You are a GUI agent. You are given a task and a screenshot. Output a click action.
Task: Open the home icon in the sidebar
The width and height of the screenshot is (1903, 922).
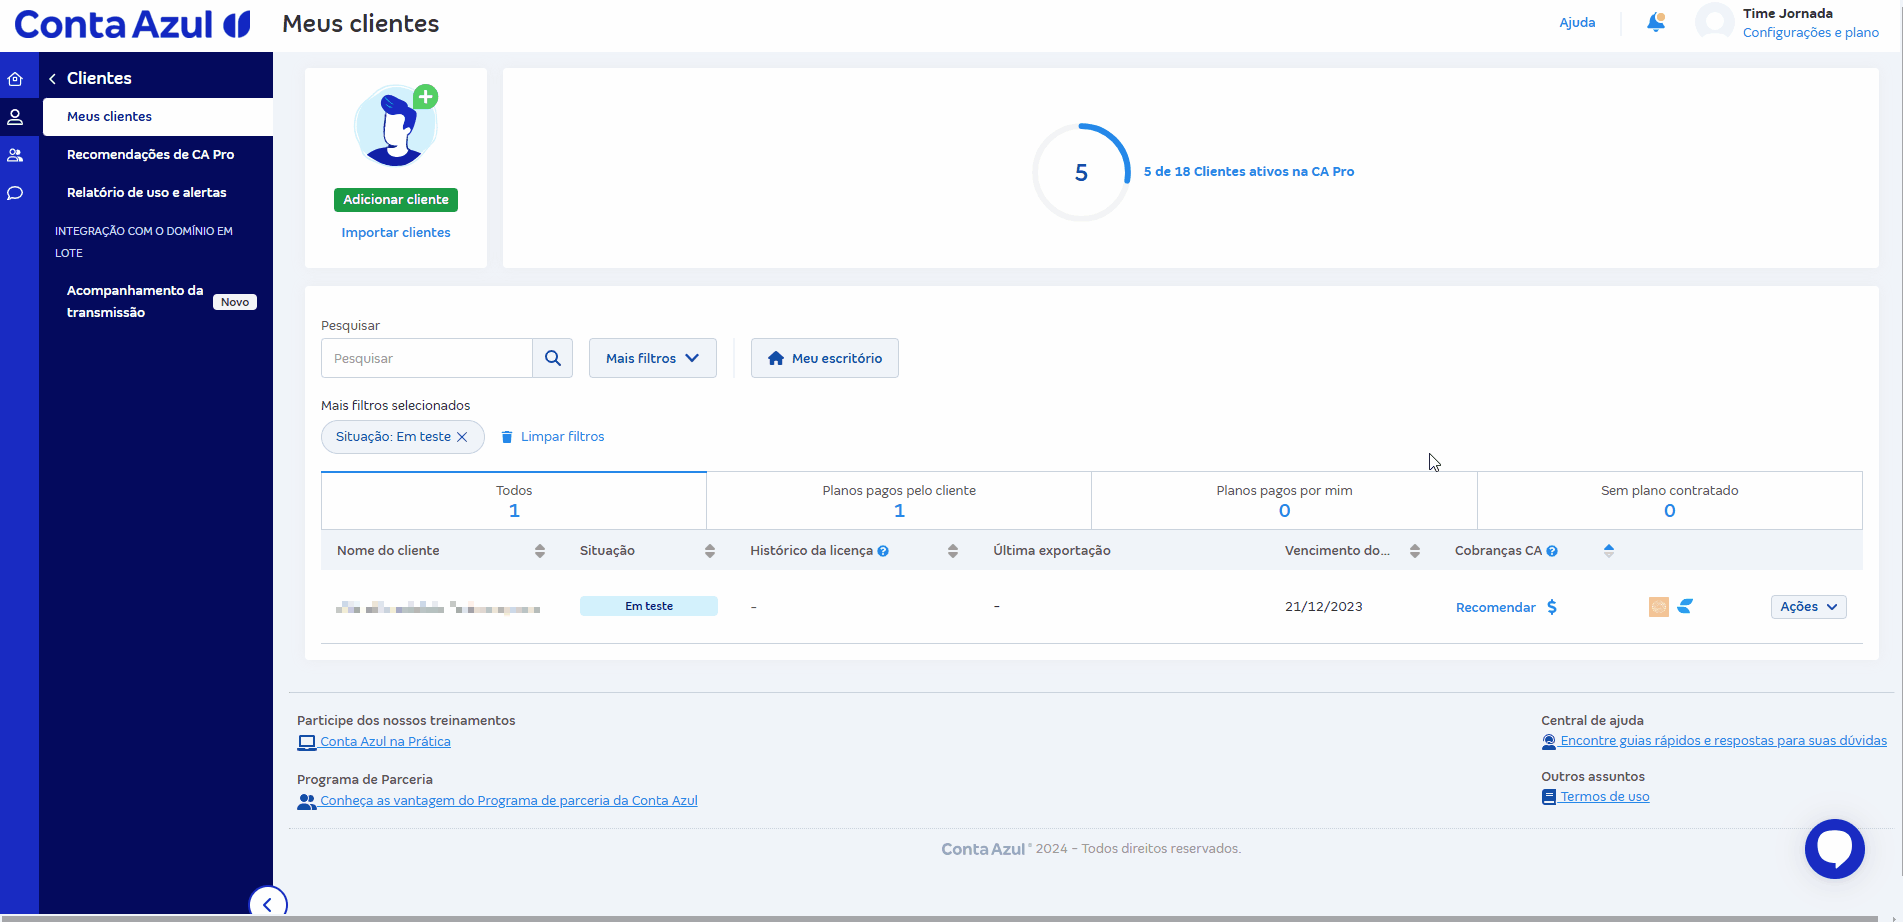click(x=16, y=77)
